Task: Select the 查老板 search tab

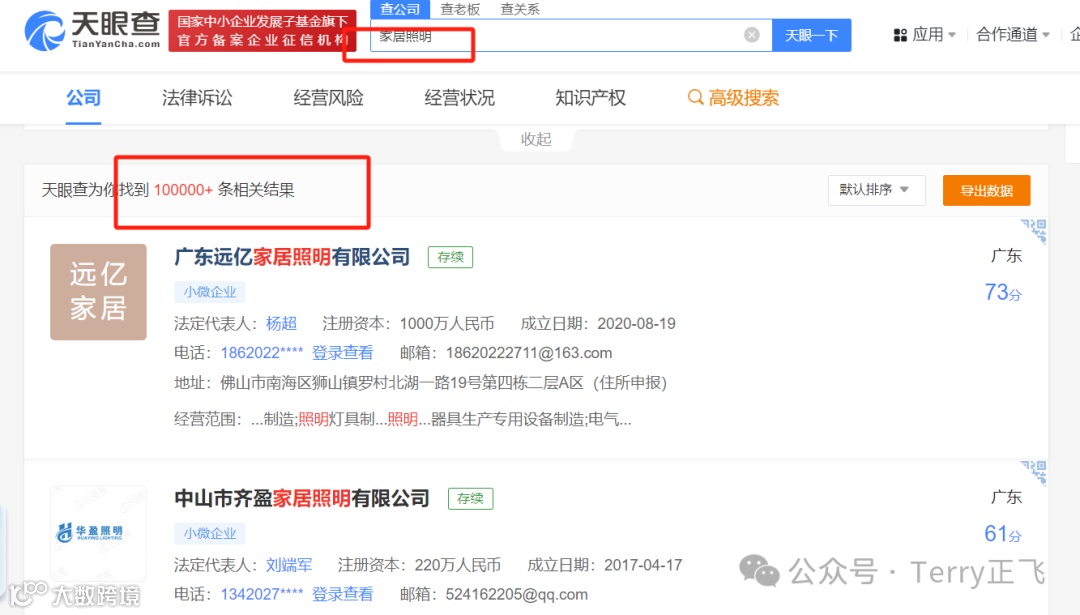Action: [x=460, y=10]
